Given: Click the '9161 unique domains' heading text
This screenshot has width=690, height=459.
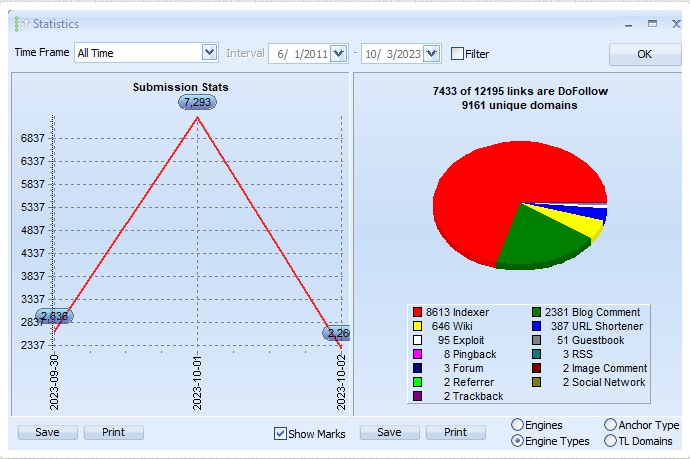Looking at the screenshot, I should 520,105.
